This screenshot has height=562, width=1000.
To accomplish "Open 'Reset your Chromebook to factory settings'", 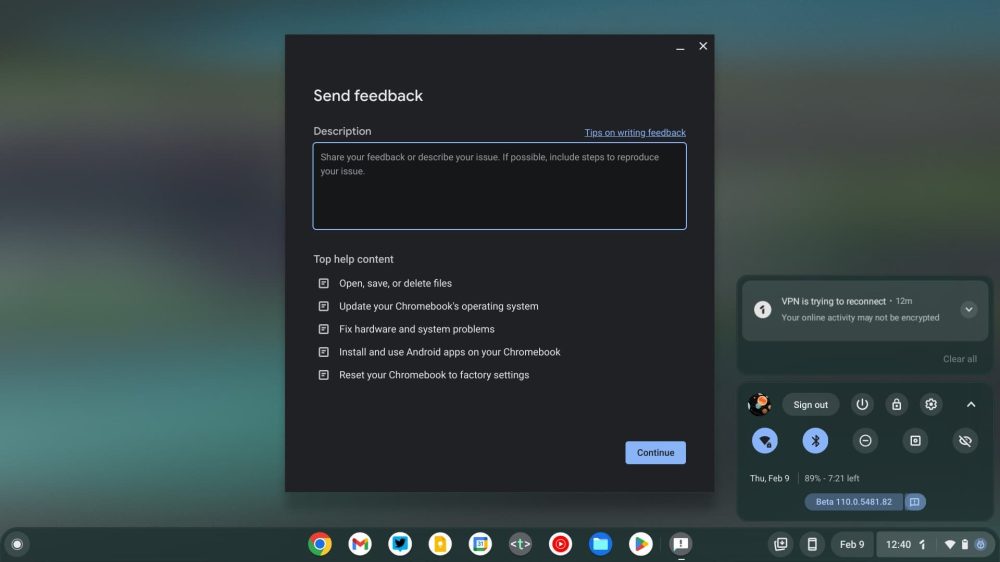I will point(433,375).
